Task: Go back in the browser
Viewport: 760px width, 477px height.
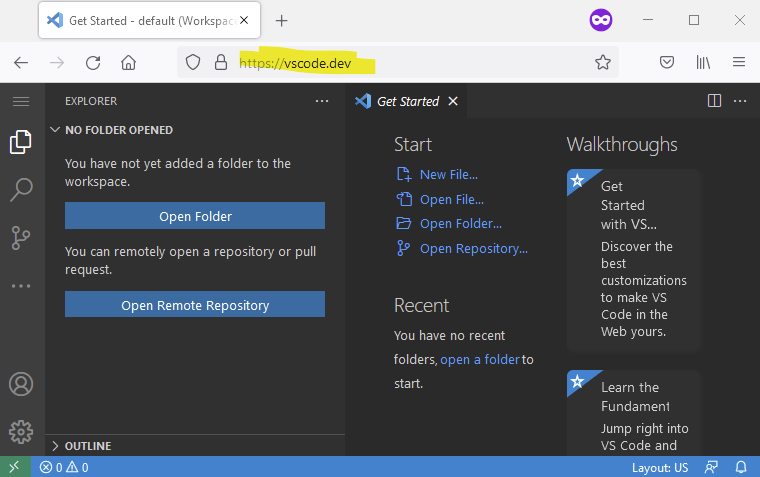Action: tap(21, 63)
